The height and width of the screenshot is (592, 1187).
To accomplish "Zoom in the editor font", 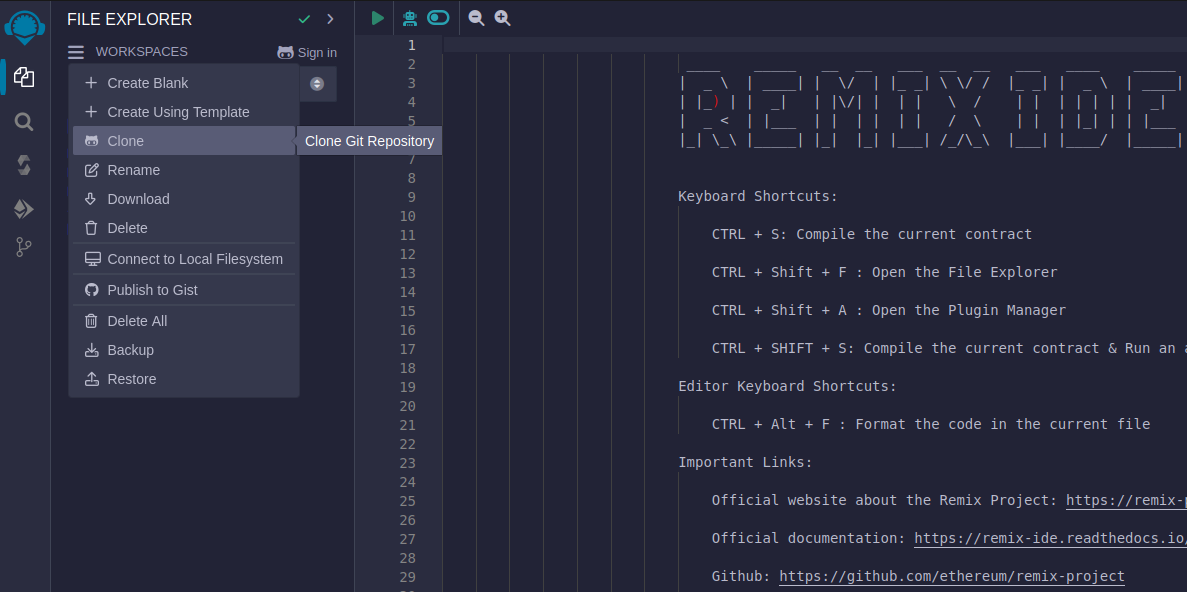I will (x=502, y=18).
